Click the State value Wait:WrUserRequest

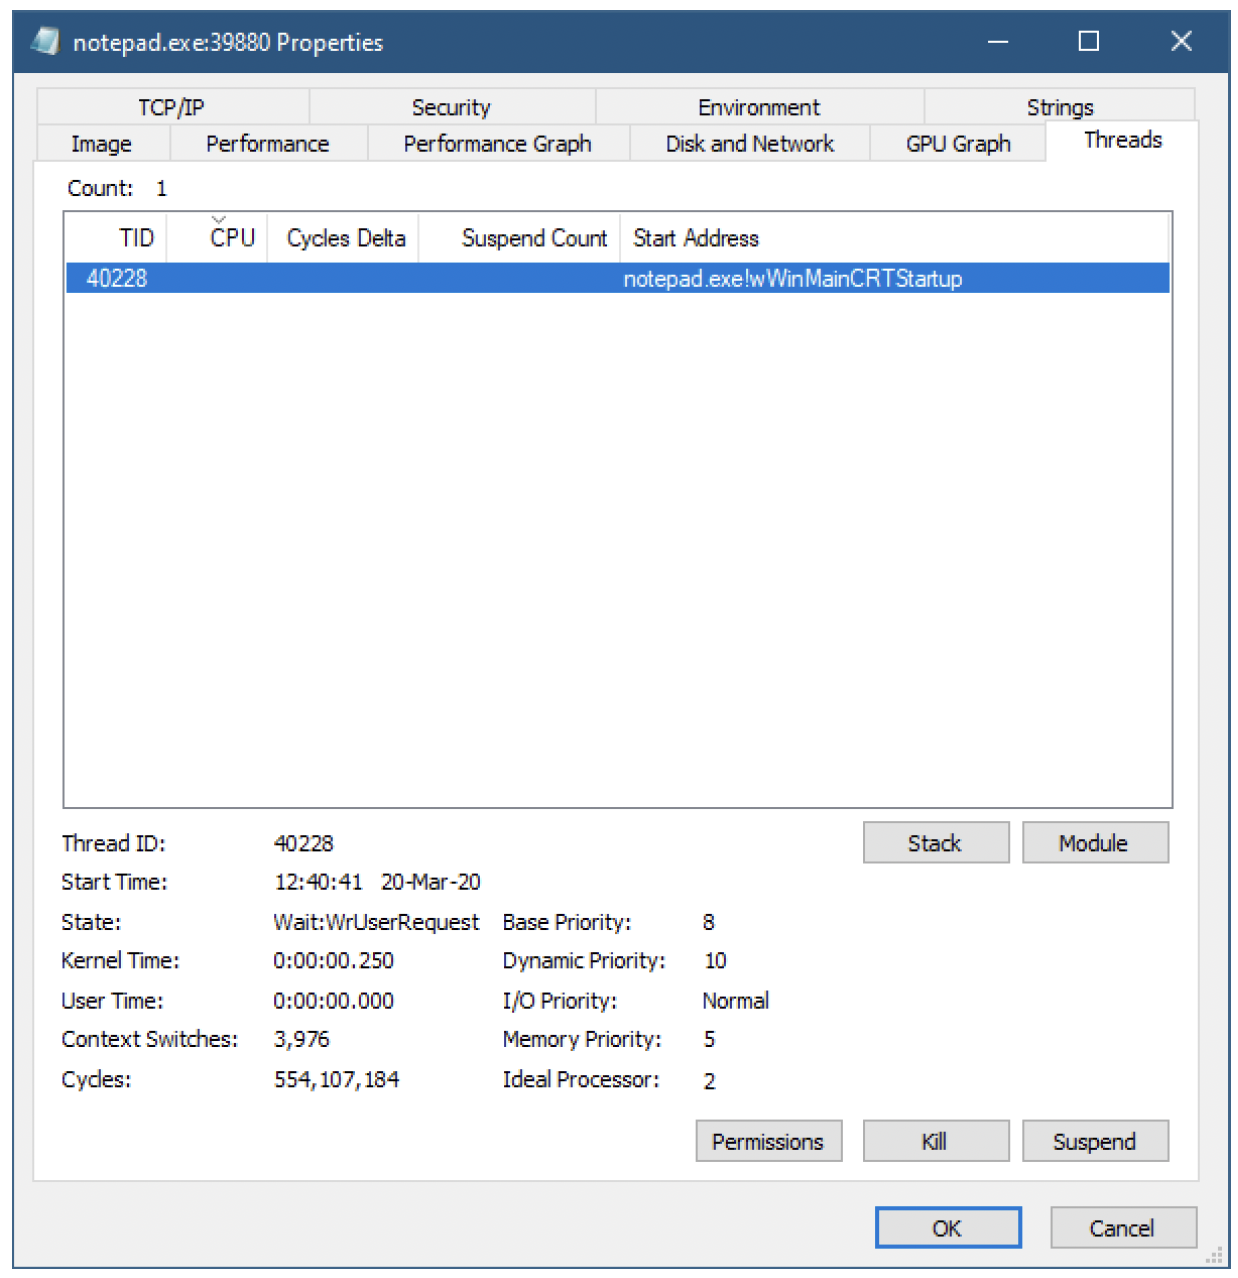click(x=376, y=922)
